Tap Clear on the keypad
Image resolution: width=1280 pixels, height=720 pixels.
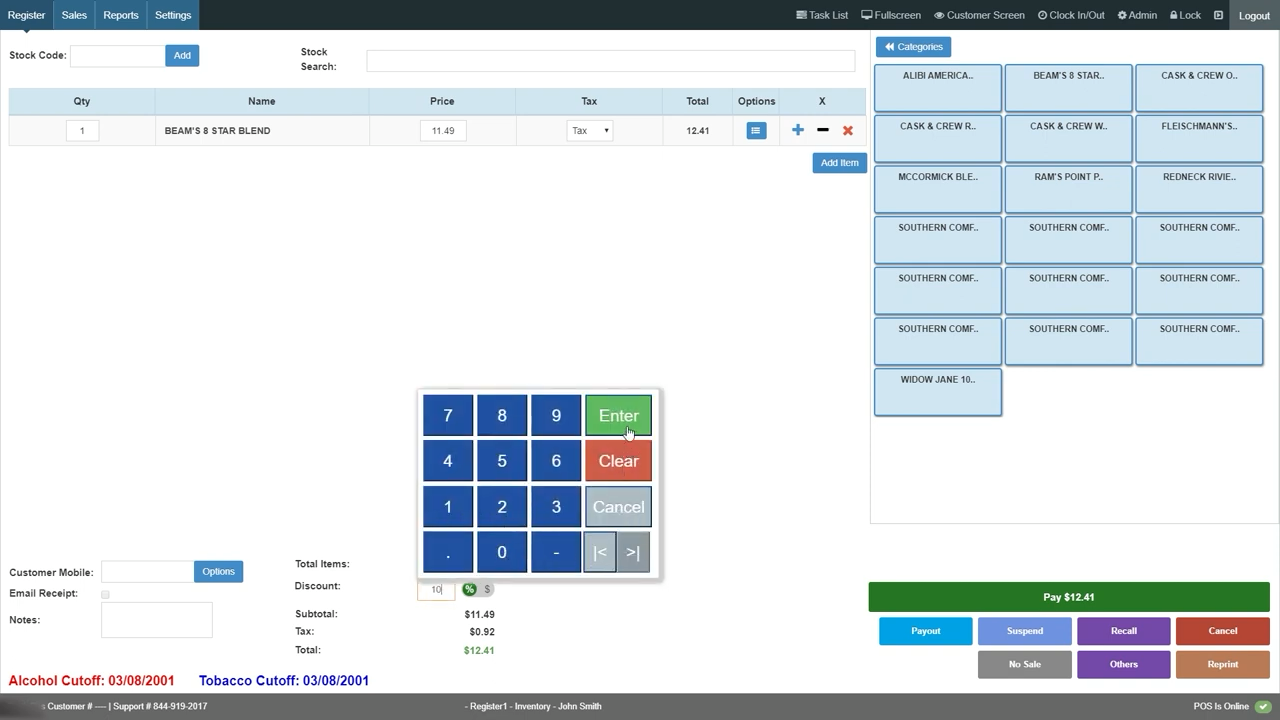click(618, 461)
